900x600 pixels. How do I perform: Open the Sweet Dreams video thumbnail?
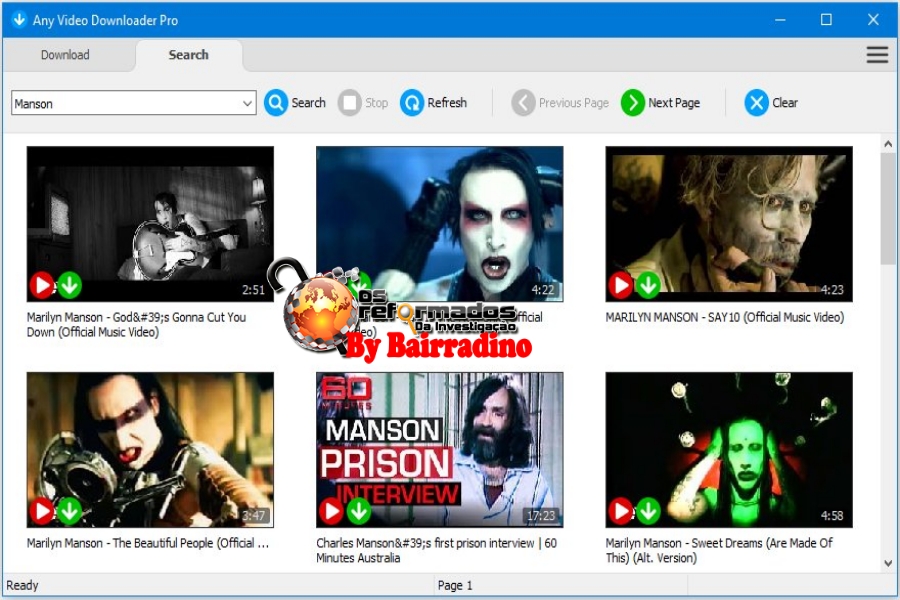[729, 450]
